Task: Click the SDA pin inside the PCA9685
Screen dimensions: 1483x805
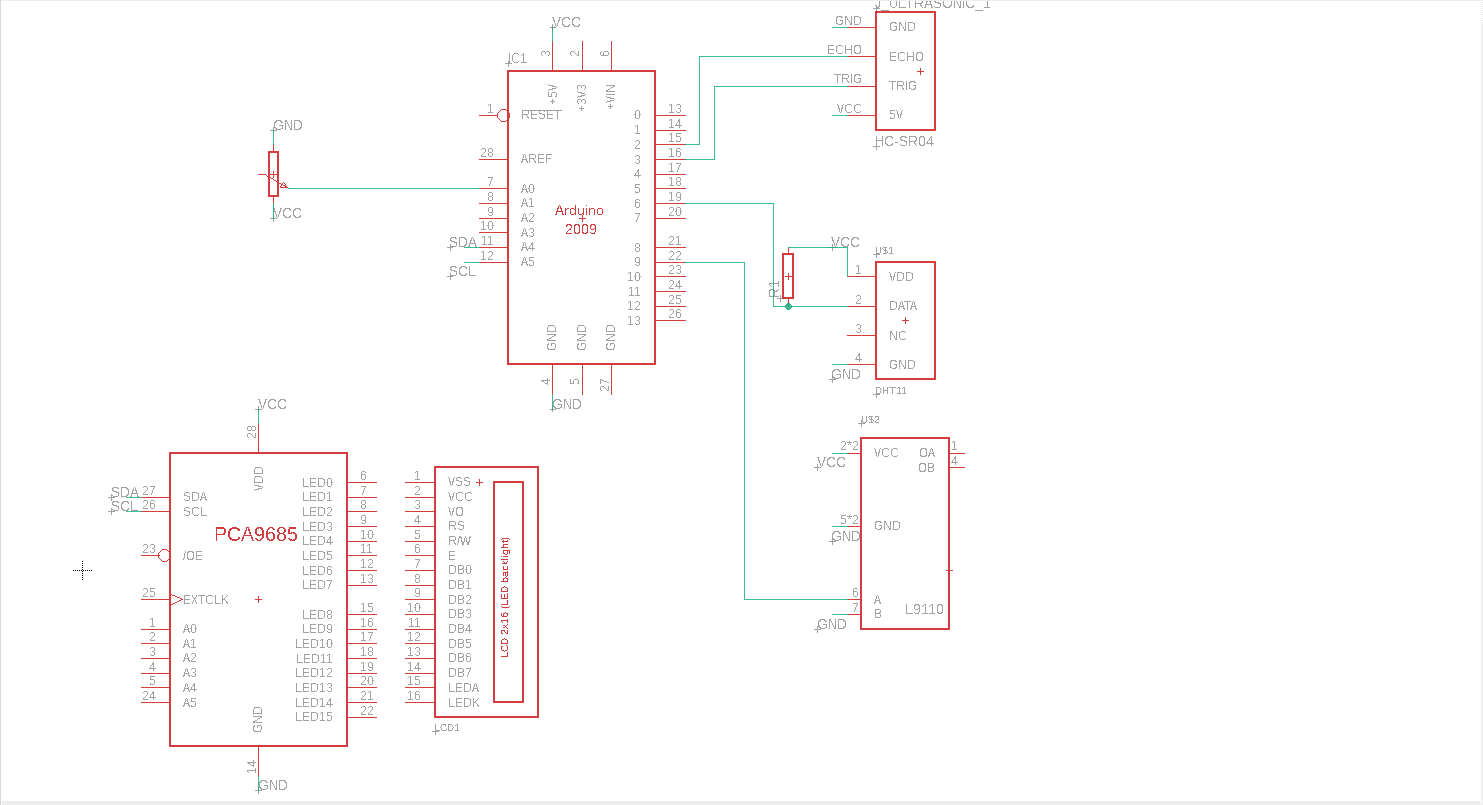Action: [195, 497]
